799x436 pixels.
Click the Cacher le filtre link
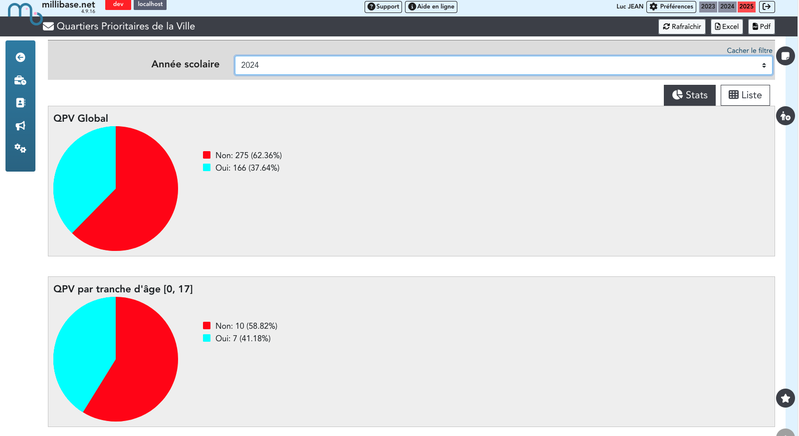coord(748,50)
